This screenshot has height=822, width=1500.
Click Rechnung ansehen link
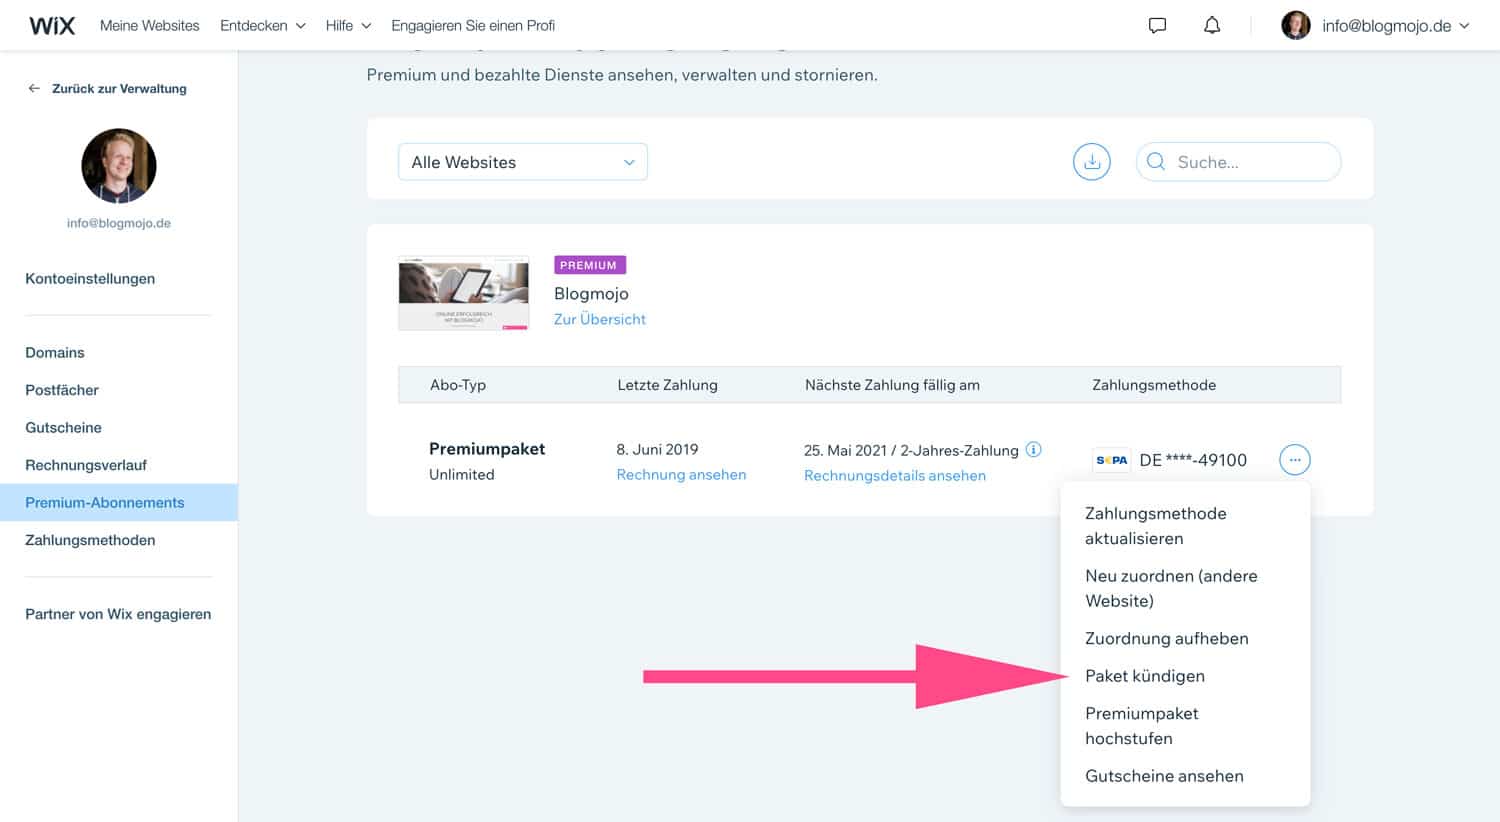(681, 475)
